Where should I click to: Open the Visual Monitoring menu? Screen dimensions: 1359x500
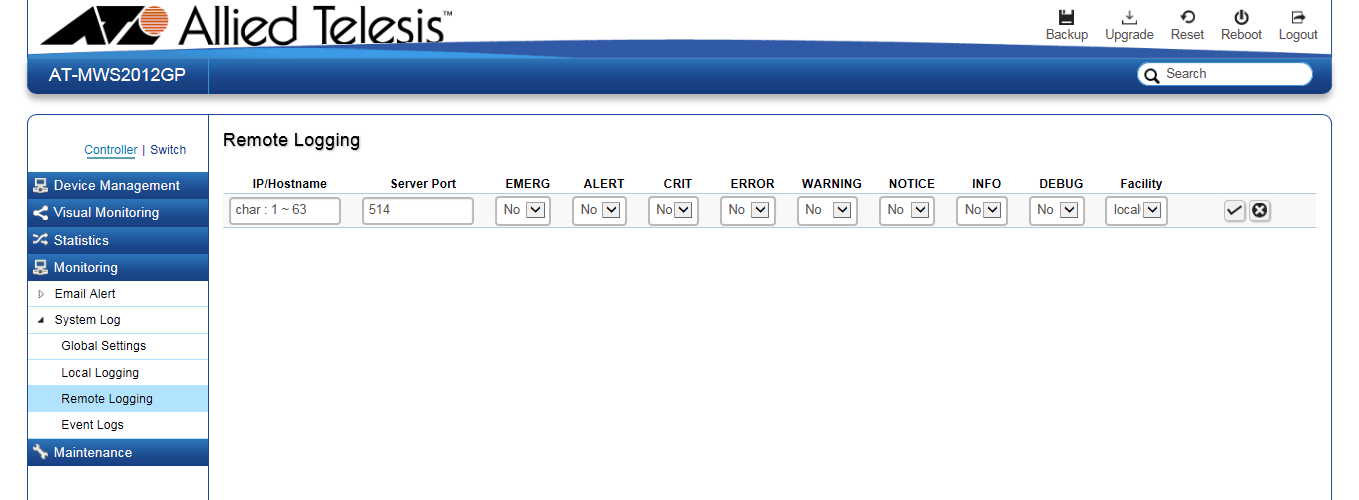[x=118, y=212]
